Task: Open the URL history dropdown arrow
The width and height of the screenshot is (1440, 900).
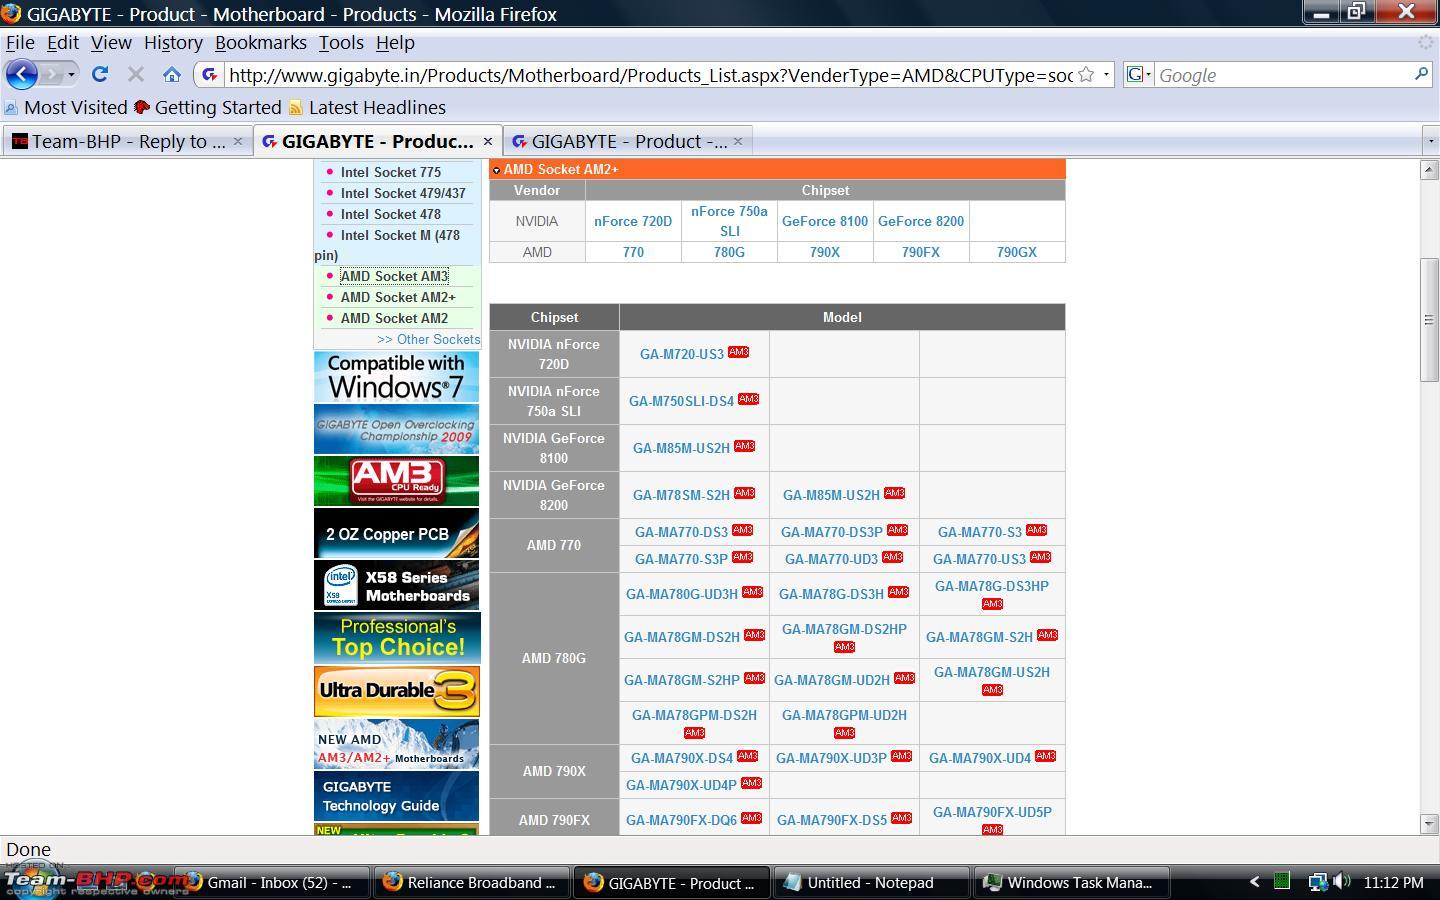Action: pyautogui.click(x=1106, y=75)
